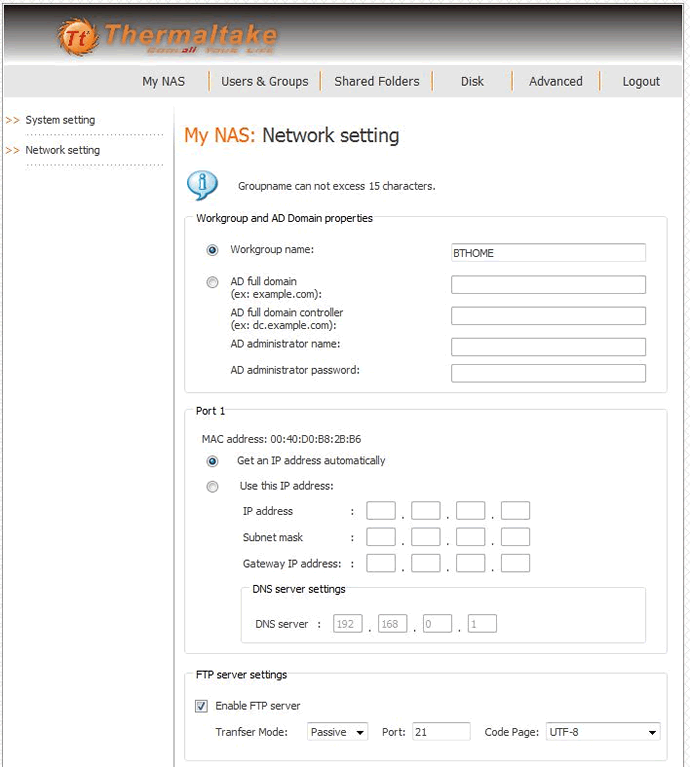The width and height of the screenshot is (690, 767).
Task: Click fourth octet of Subnet mask
Action: click(x=515, y=537)
